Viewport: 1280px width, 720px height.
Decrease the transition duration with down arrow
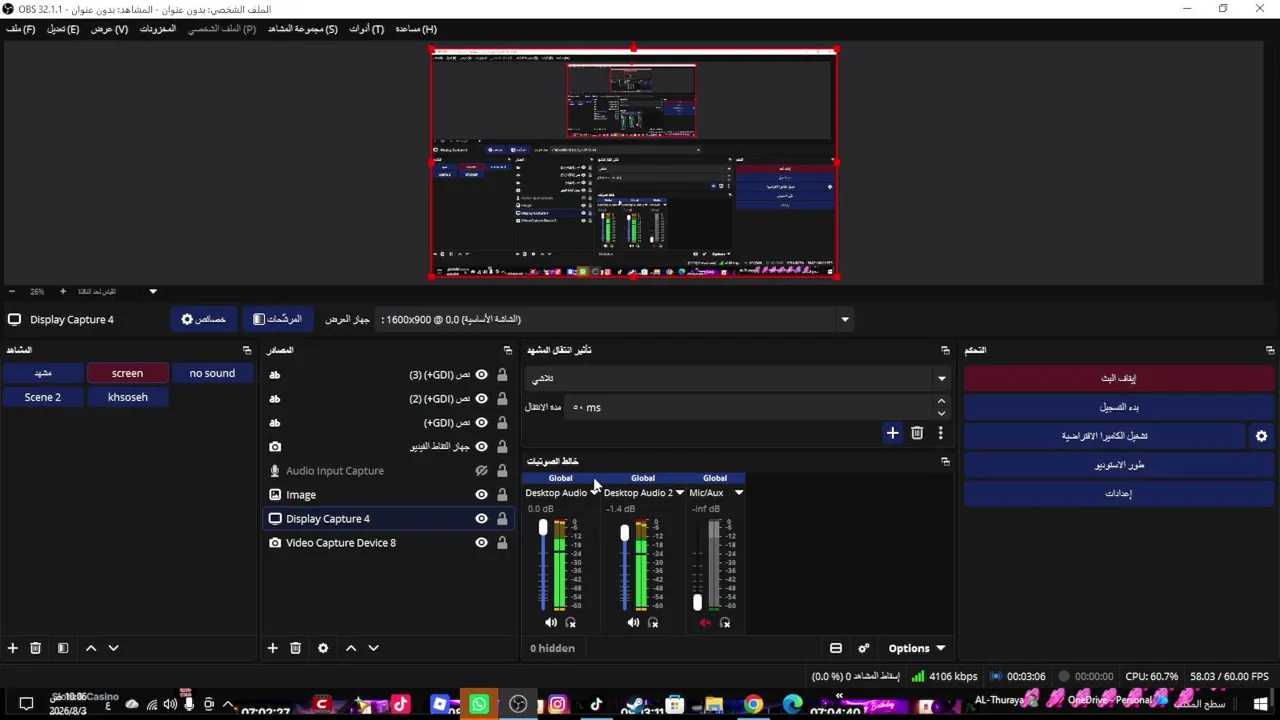(x=941, y=413)
